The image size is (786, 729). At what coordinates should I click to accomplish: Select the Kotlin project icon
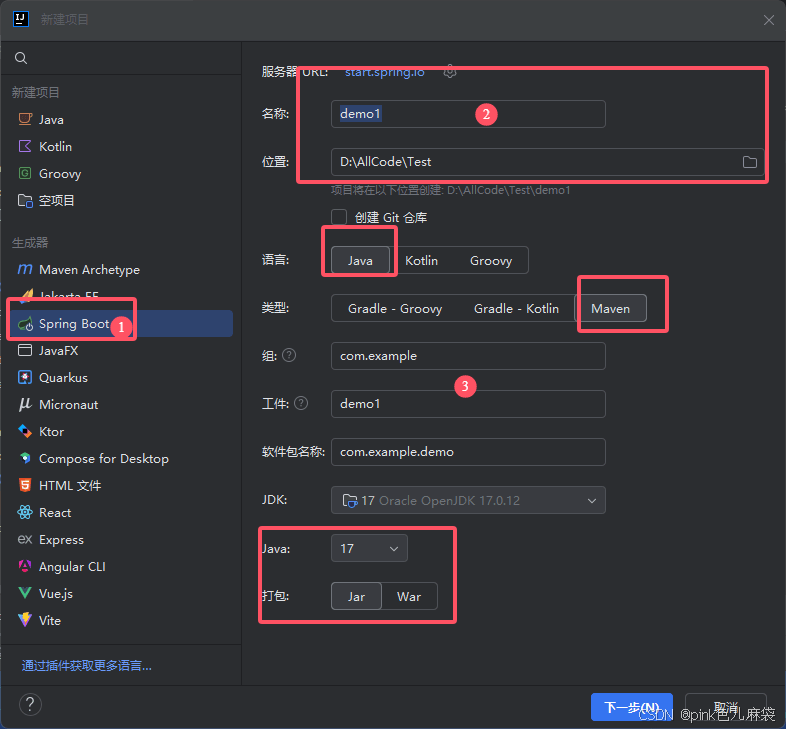pyautogui.click(x=25, y=146)
